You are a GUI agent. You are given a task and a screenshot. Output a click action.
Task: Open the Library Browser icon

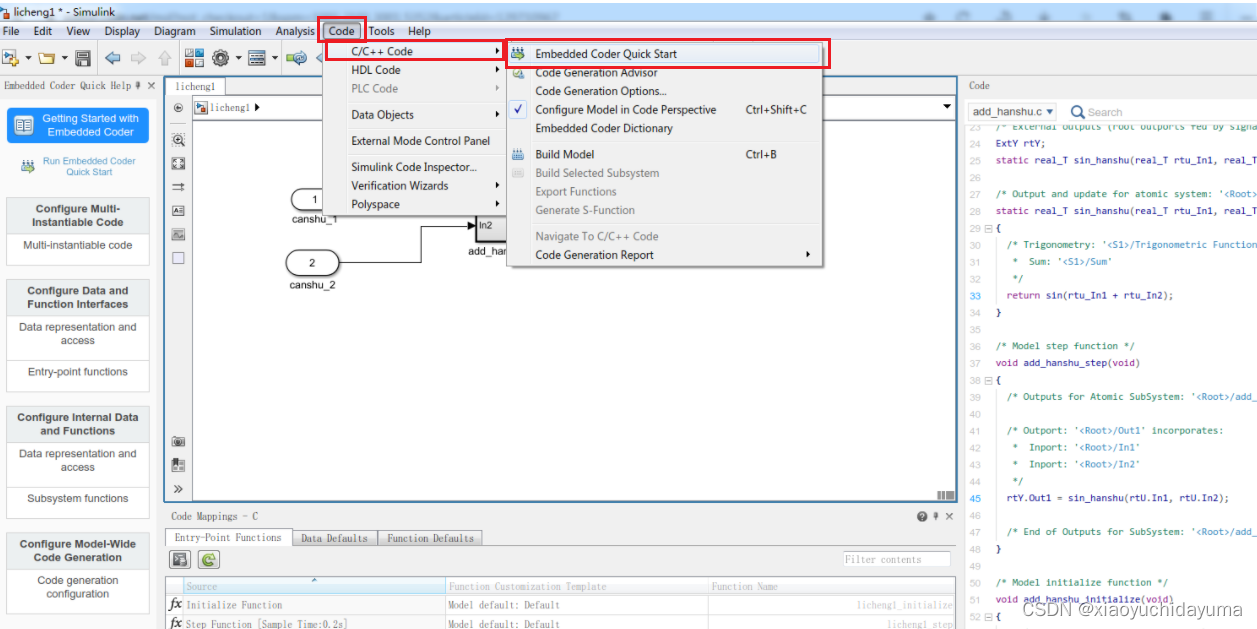pyautogui.click(x=194, y=58)
